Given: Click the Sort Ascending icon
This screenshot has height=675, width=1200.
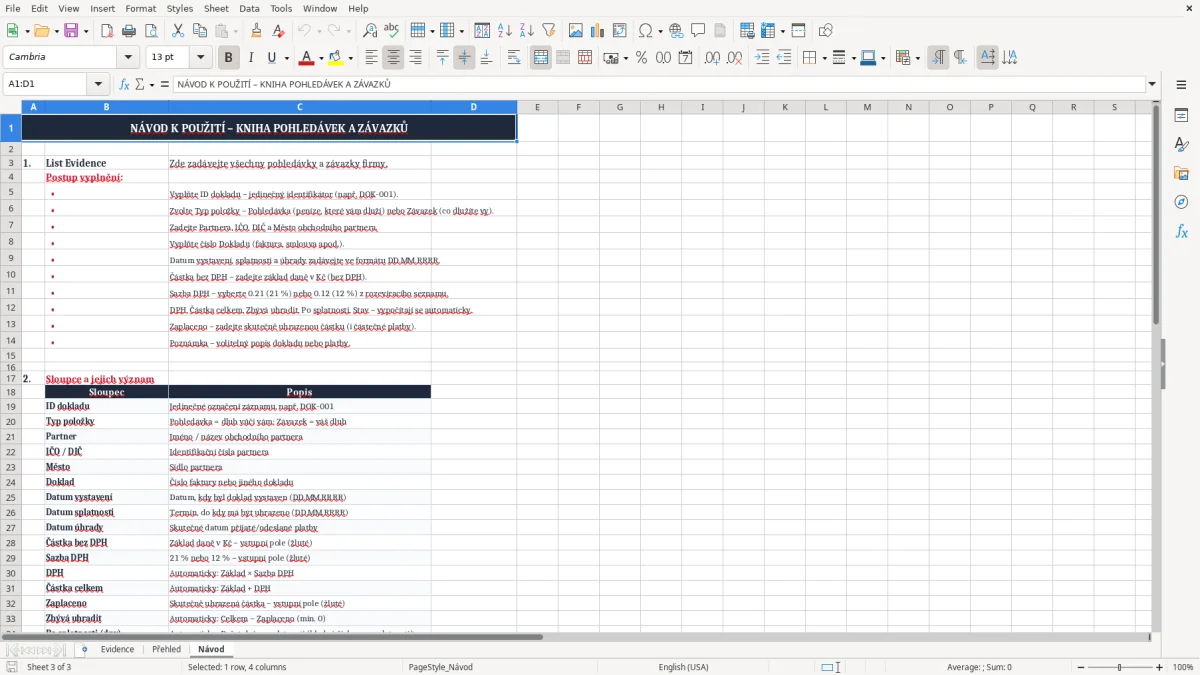Looking at the screenshot, I should 505,31.
